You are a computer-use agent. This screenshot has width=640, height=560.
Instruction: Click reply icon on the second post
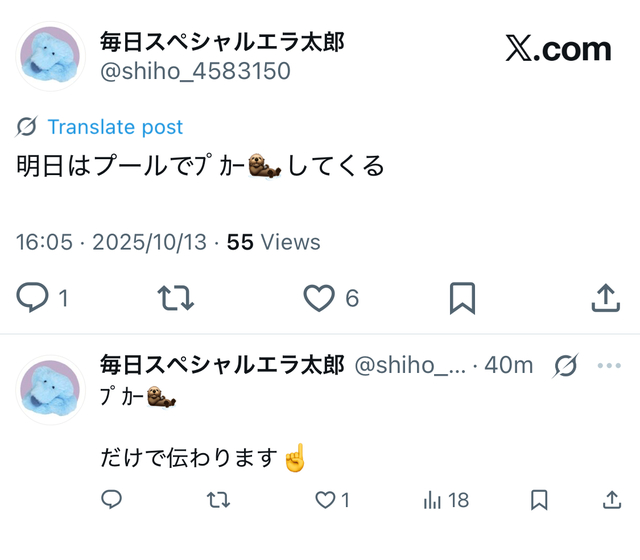coord(112,500)
